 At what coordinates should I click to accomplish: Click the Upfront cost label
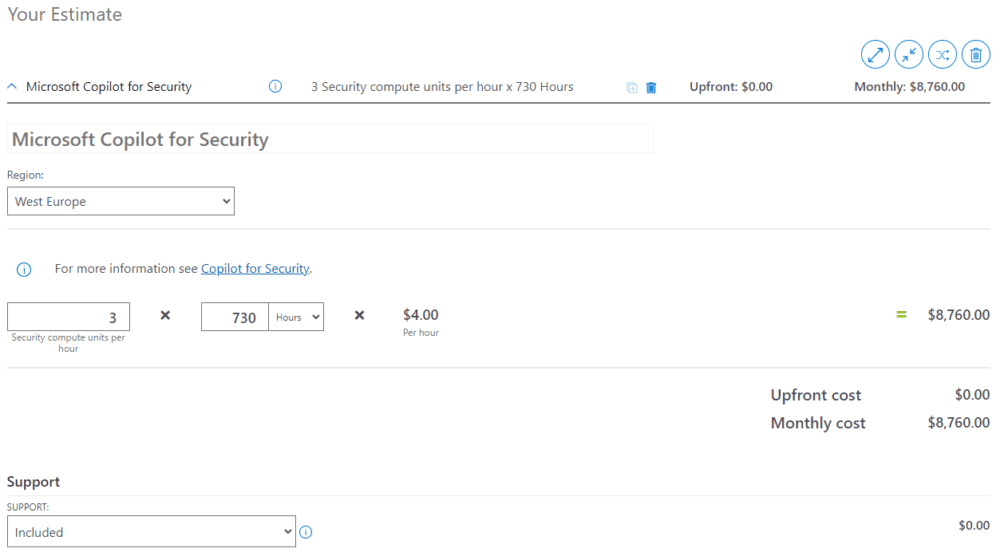pos(816,395)
